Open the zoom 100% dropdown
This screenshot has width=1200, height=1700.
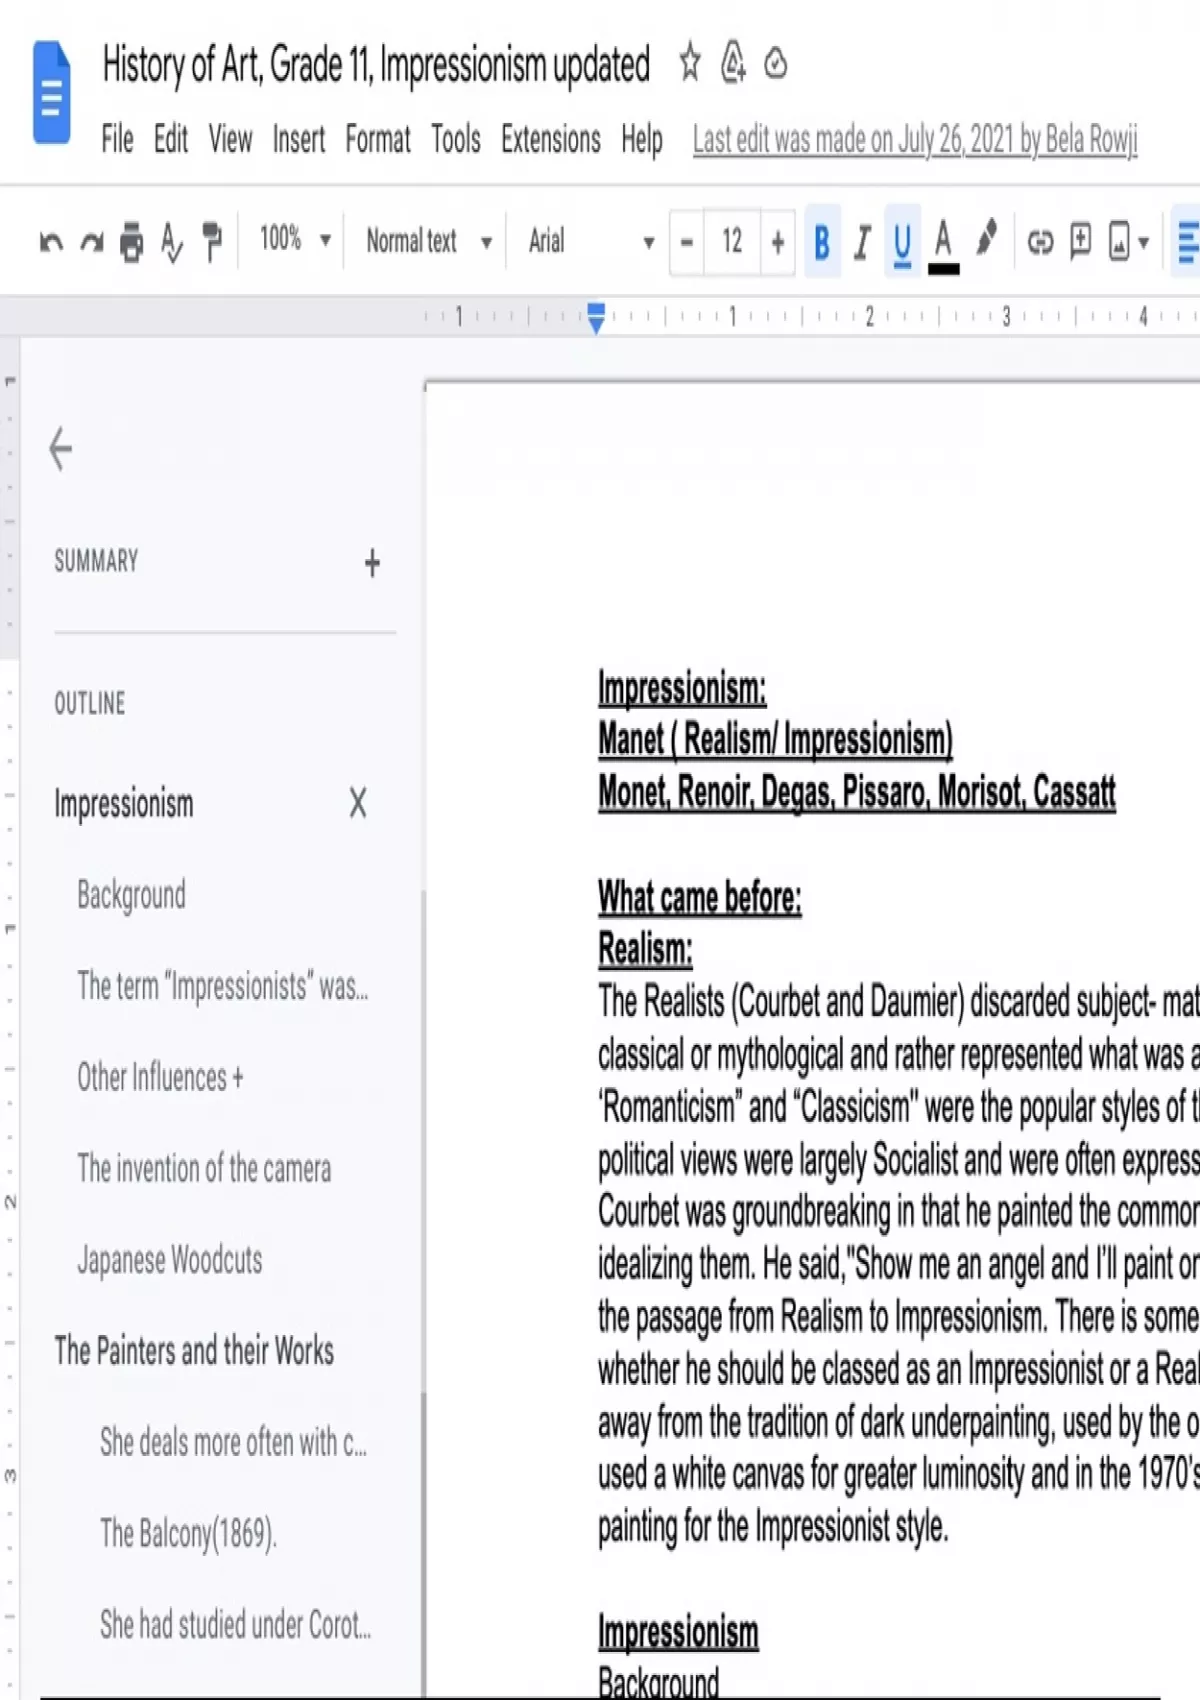pos(294,240)
